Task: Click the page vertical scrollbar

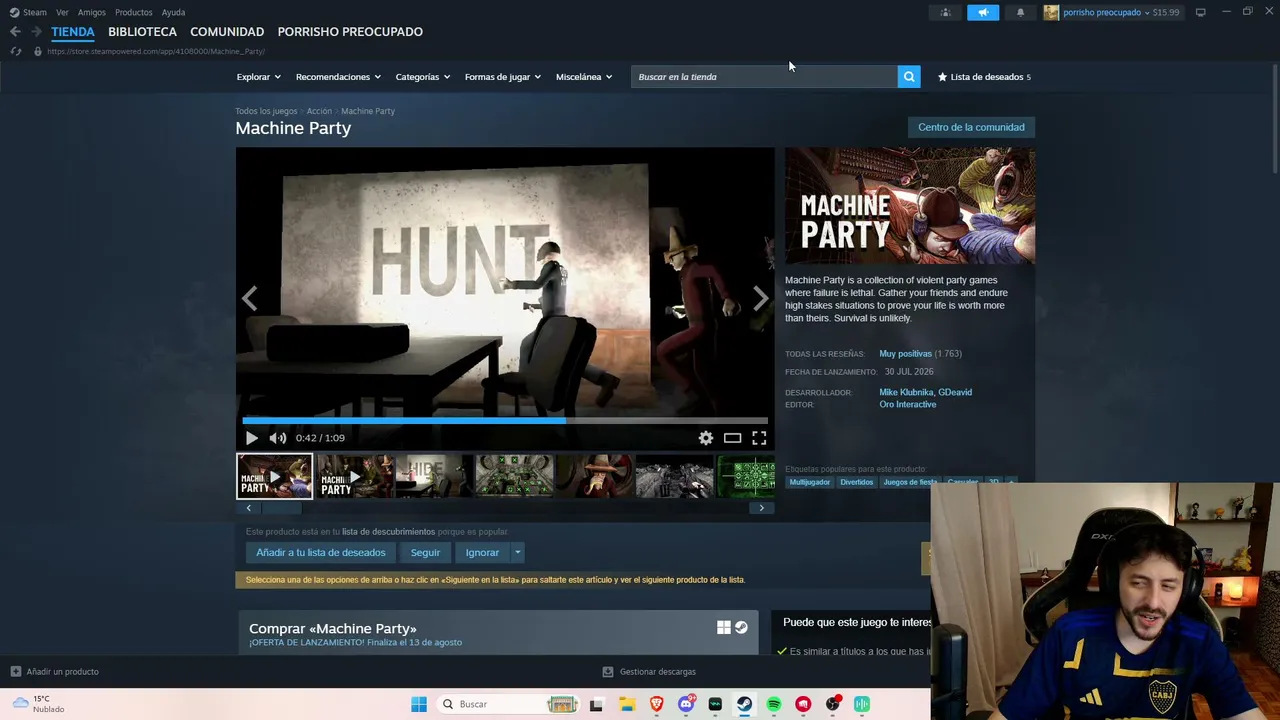Action: [1275, 120]
